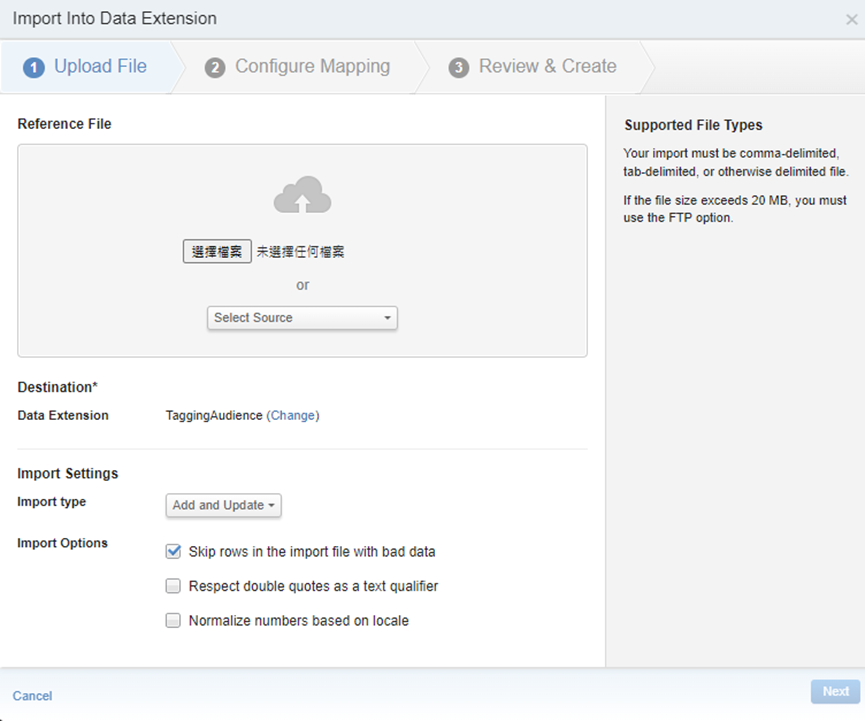Click the step 2 number badge

(x=215, y=68)
